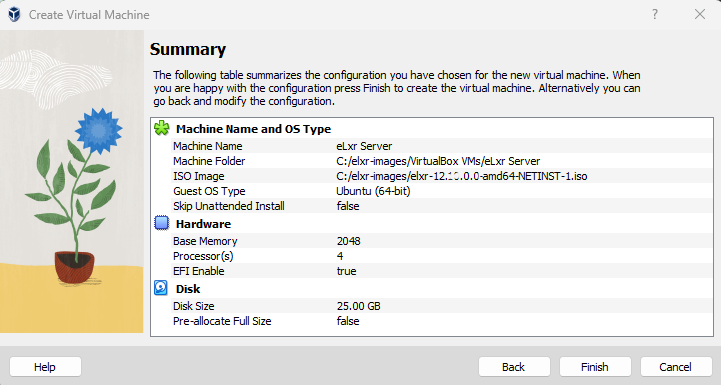This screenshot has width=721, height=385.
Task: Click the 'false' value for Skip Unattended Install
Action: click(x=348, y=206)
